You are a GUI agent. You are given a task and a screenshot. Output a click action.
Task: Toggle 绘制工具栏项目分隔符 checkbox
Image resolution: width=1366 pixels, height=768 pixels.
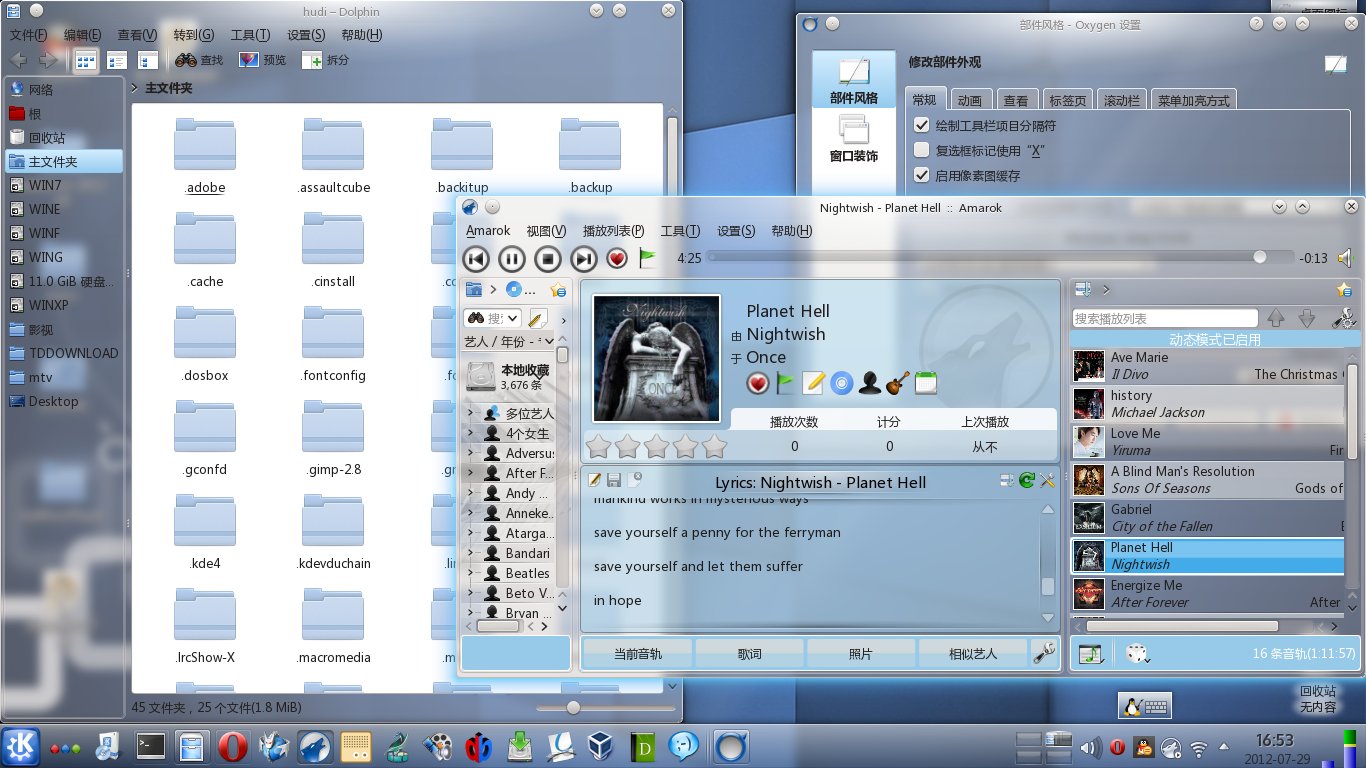(x=922, y=126)
